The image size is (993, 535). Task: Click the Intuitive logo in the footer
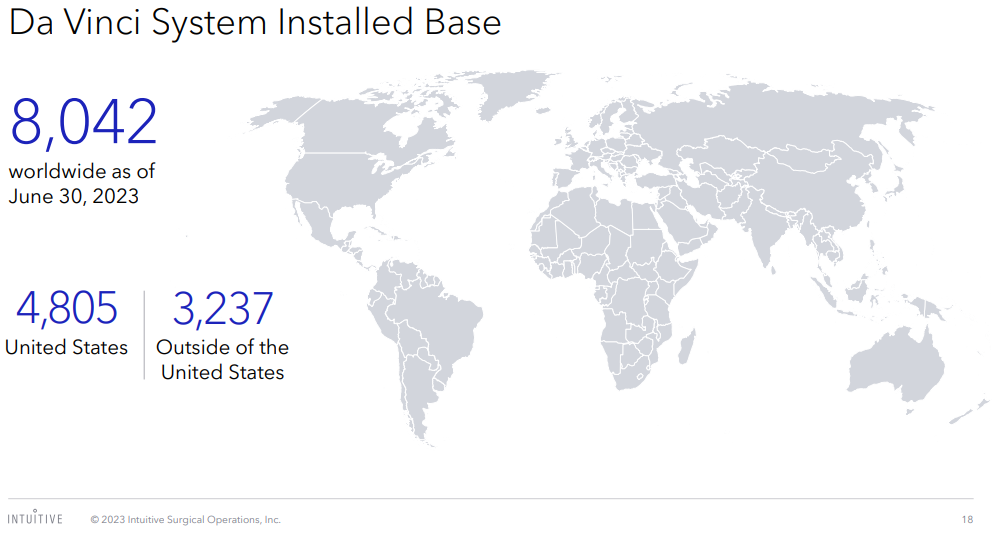[x=35, y=519]
